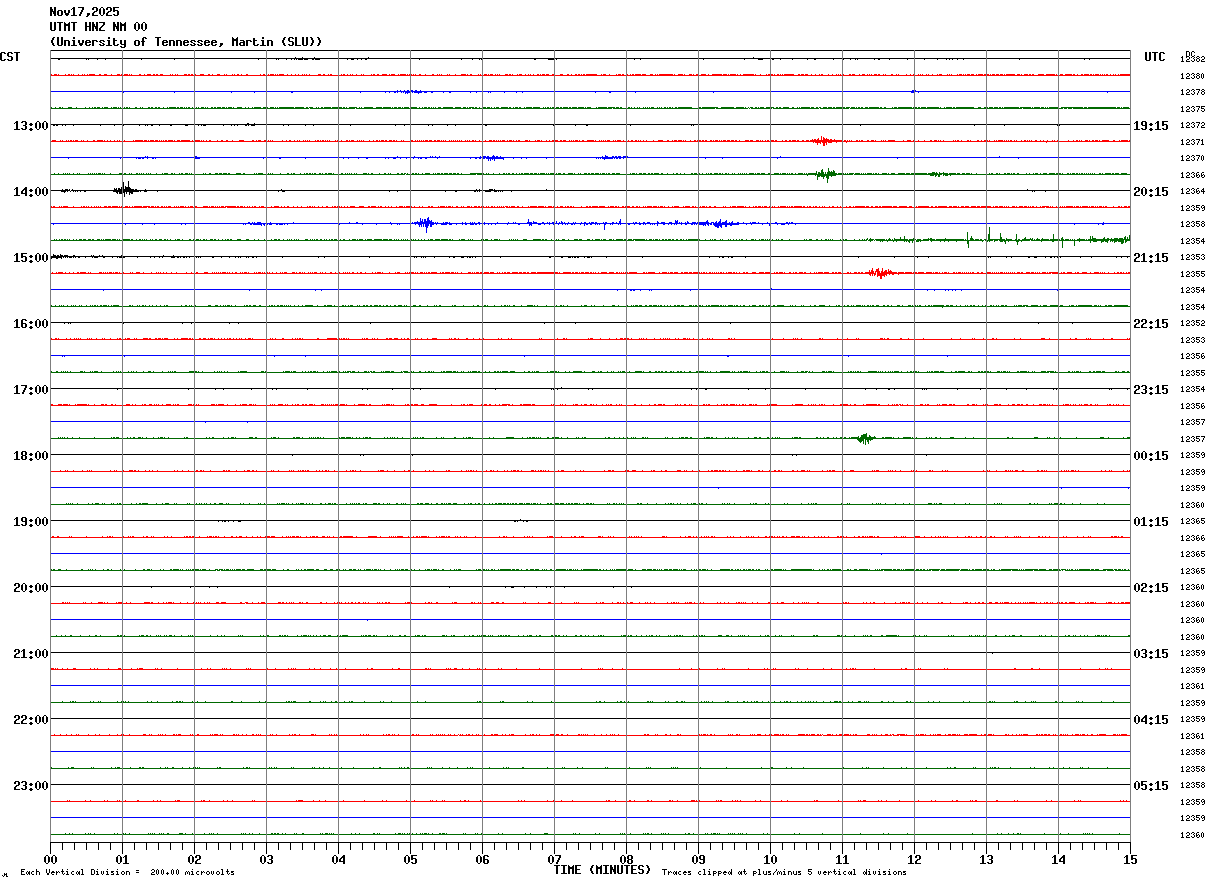The image size is (1210, 886).
Task: Click the red burst on the 15:15 trace
Action: point(880,272)
